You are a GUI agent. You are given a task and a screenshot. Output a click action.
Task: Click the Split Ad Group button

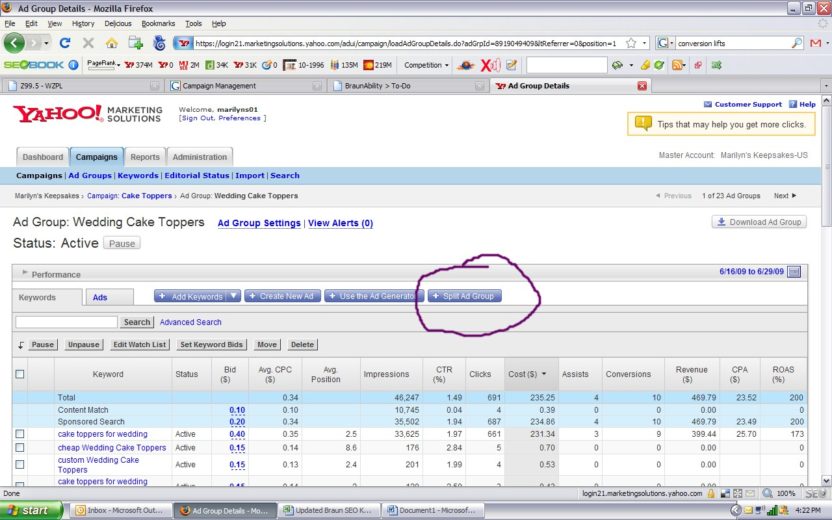click(464, 296)
